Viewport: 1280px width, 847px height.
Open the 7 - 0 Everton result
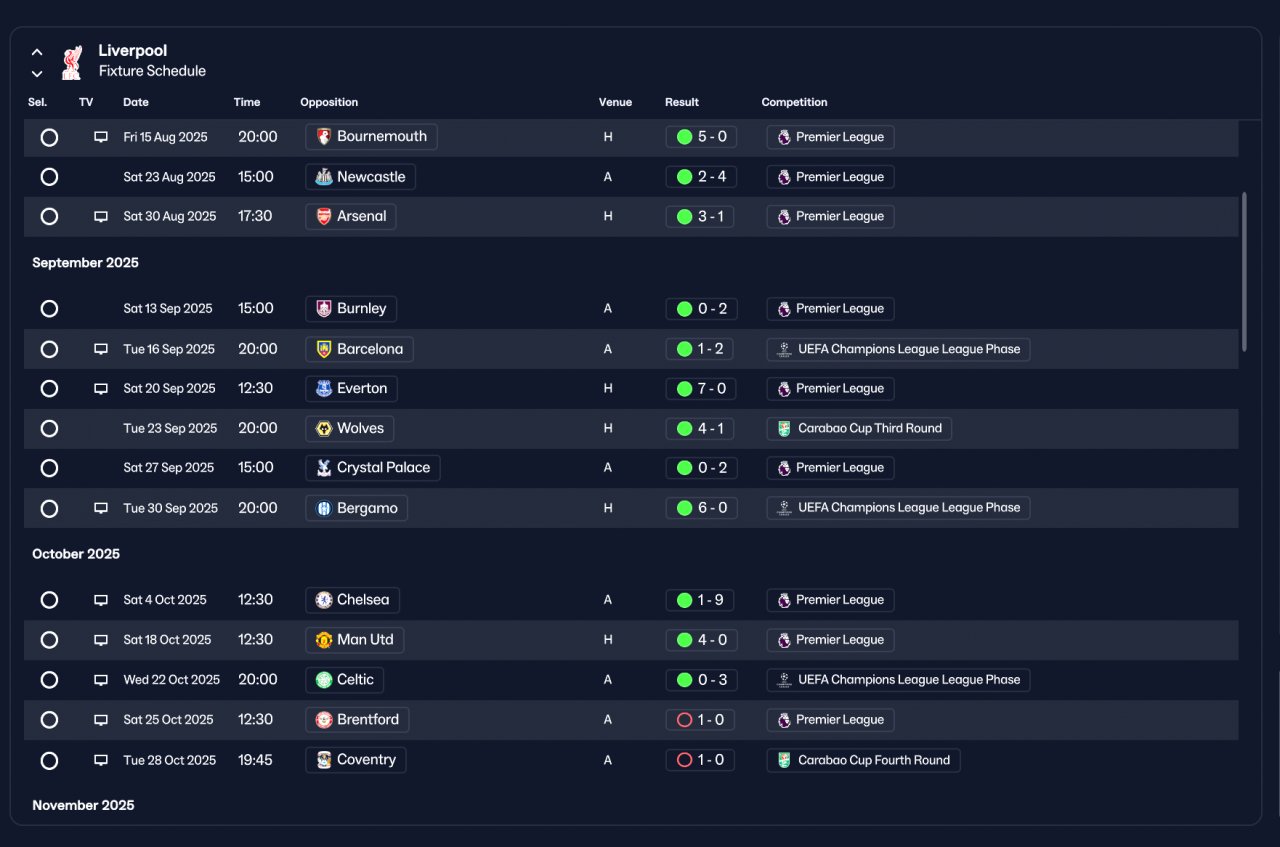pos(700,389)
